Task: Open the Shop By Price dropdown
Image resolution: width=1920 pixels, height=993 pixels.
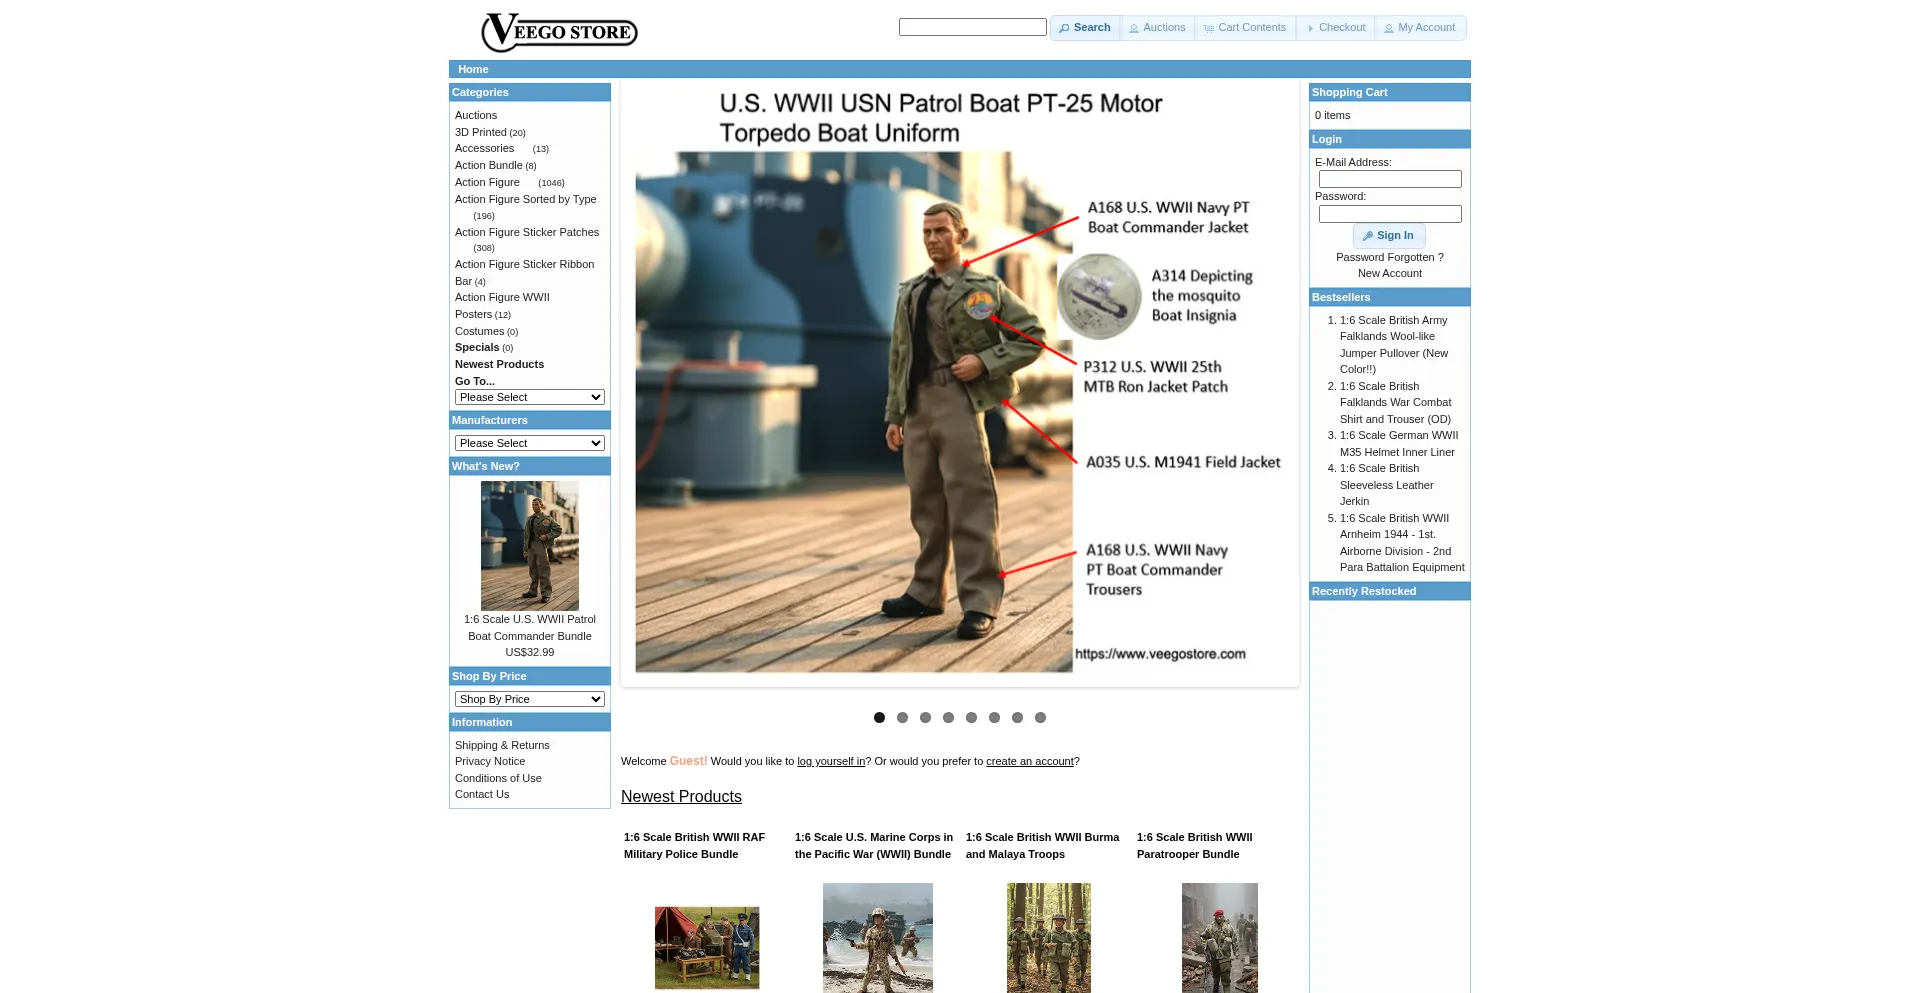Action: click(x=529, y=700)
